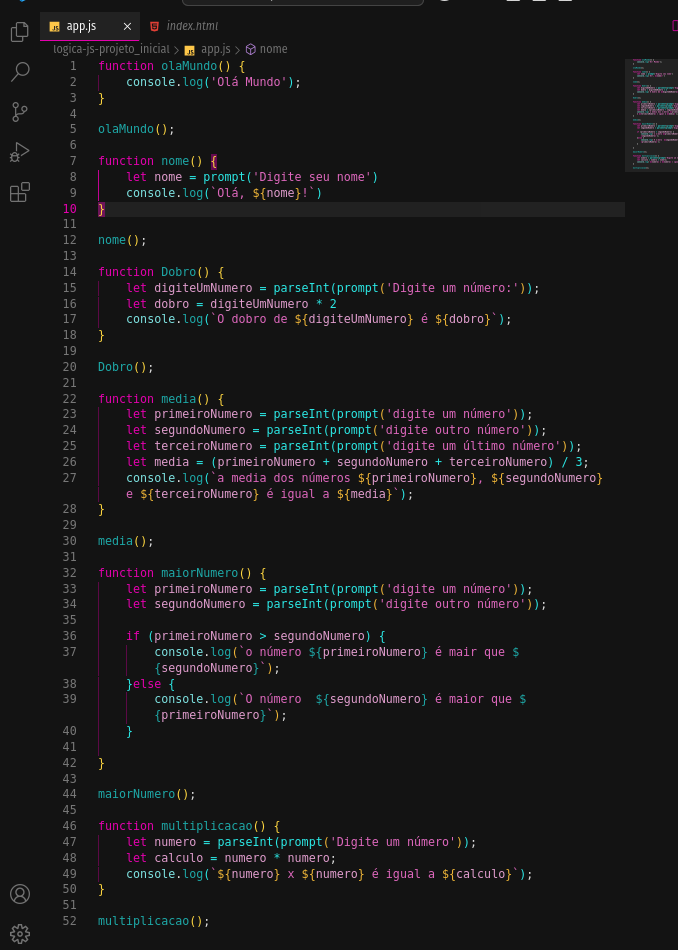Click terceiroNumero variable declaration on line 25
The width and height of the screenshot is (678, 950).
[x=189, y=447]
